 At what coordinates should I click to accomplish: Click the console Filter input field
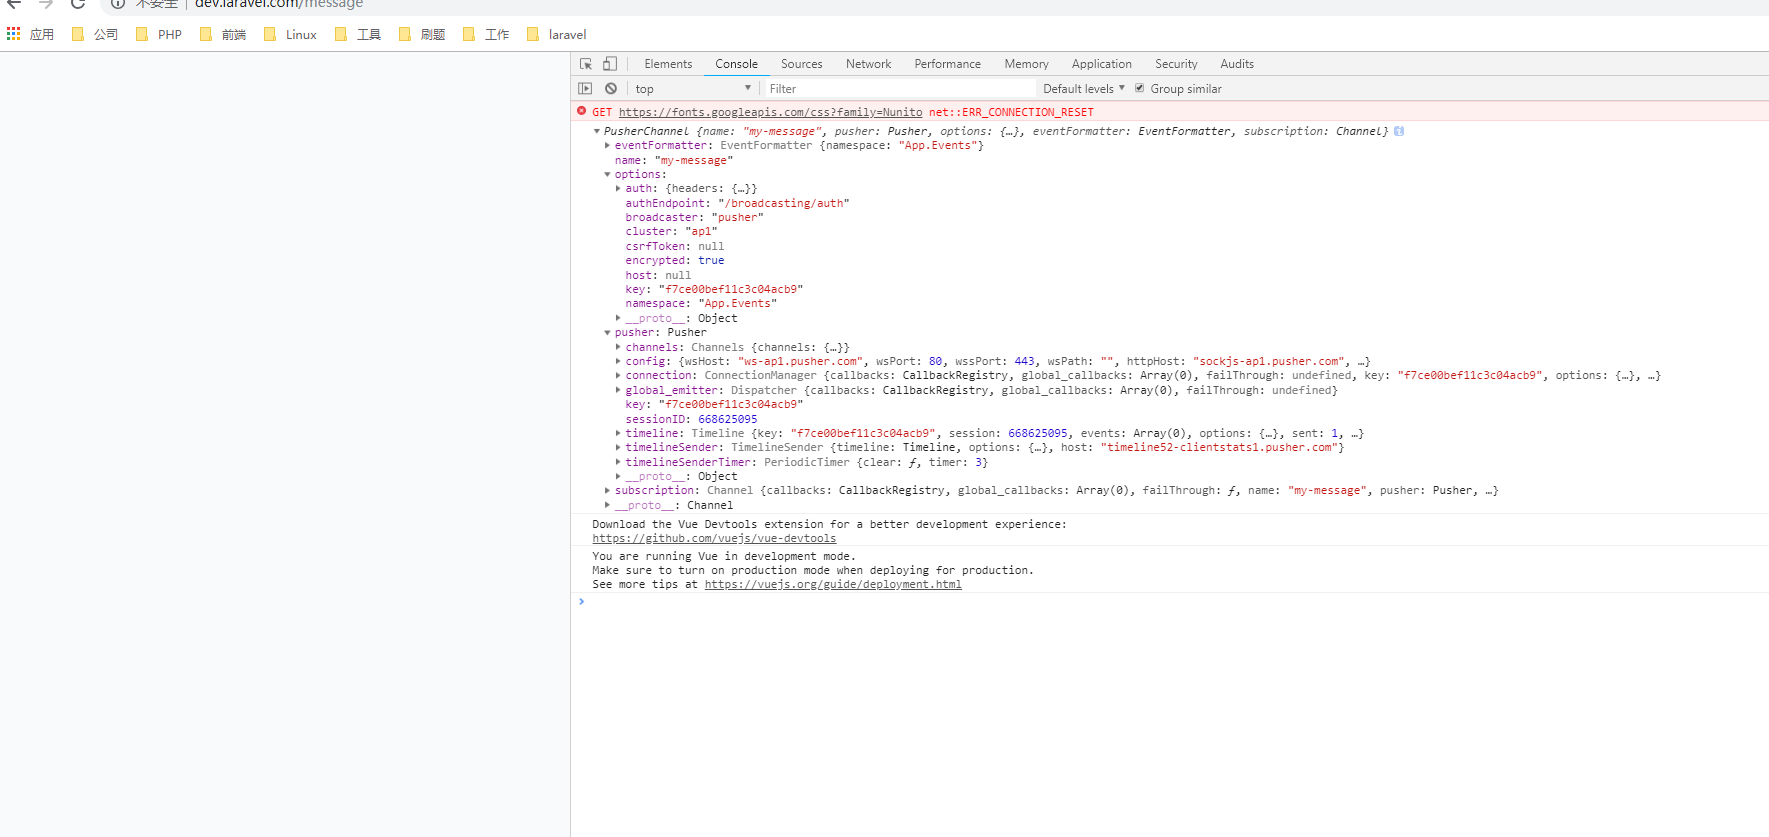(x=900, y=89)
